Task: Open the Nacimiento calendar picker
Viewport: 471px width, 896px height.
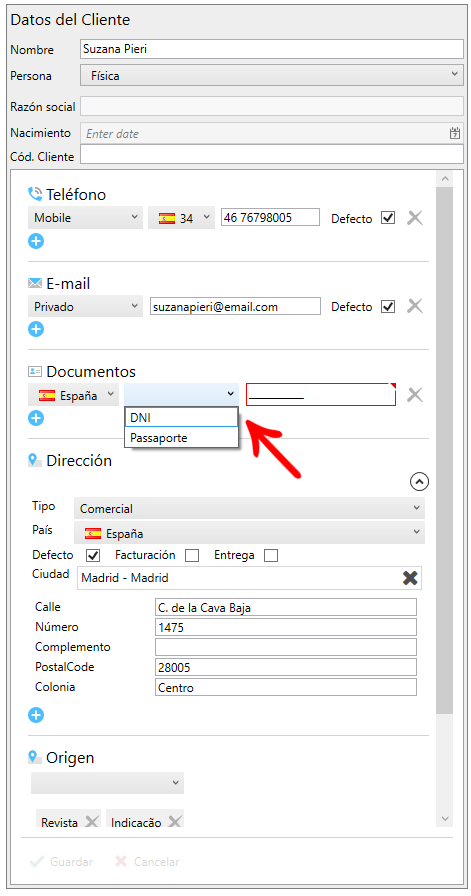Action: coord(454,133)
